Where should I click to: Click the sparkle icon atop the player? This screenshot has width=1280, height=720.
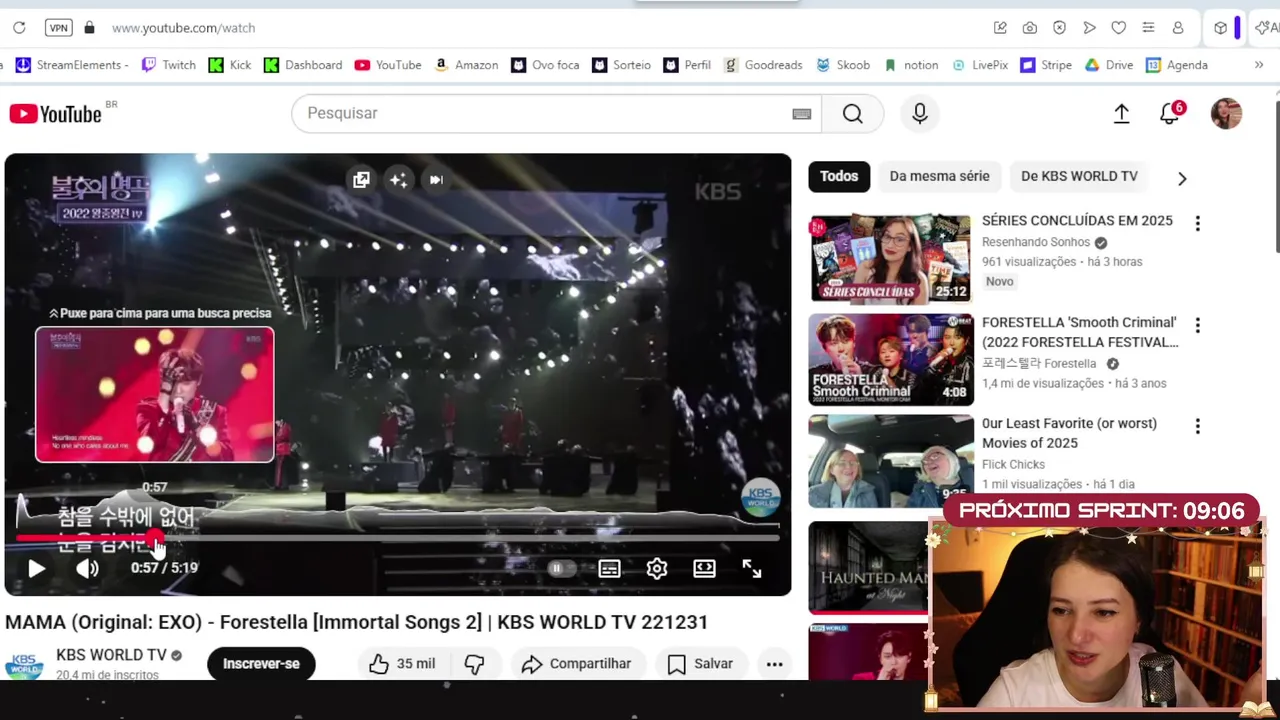point(398,180)
